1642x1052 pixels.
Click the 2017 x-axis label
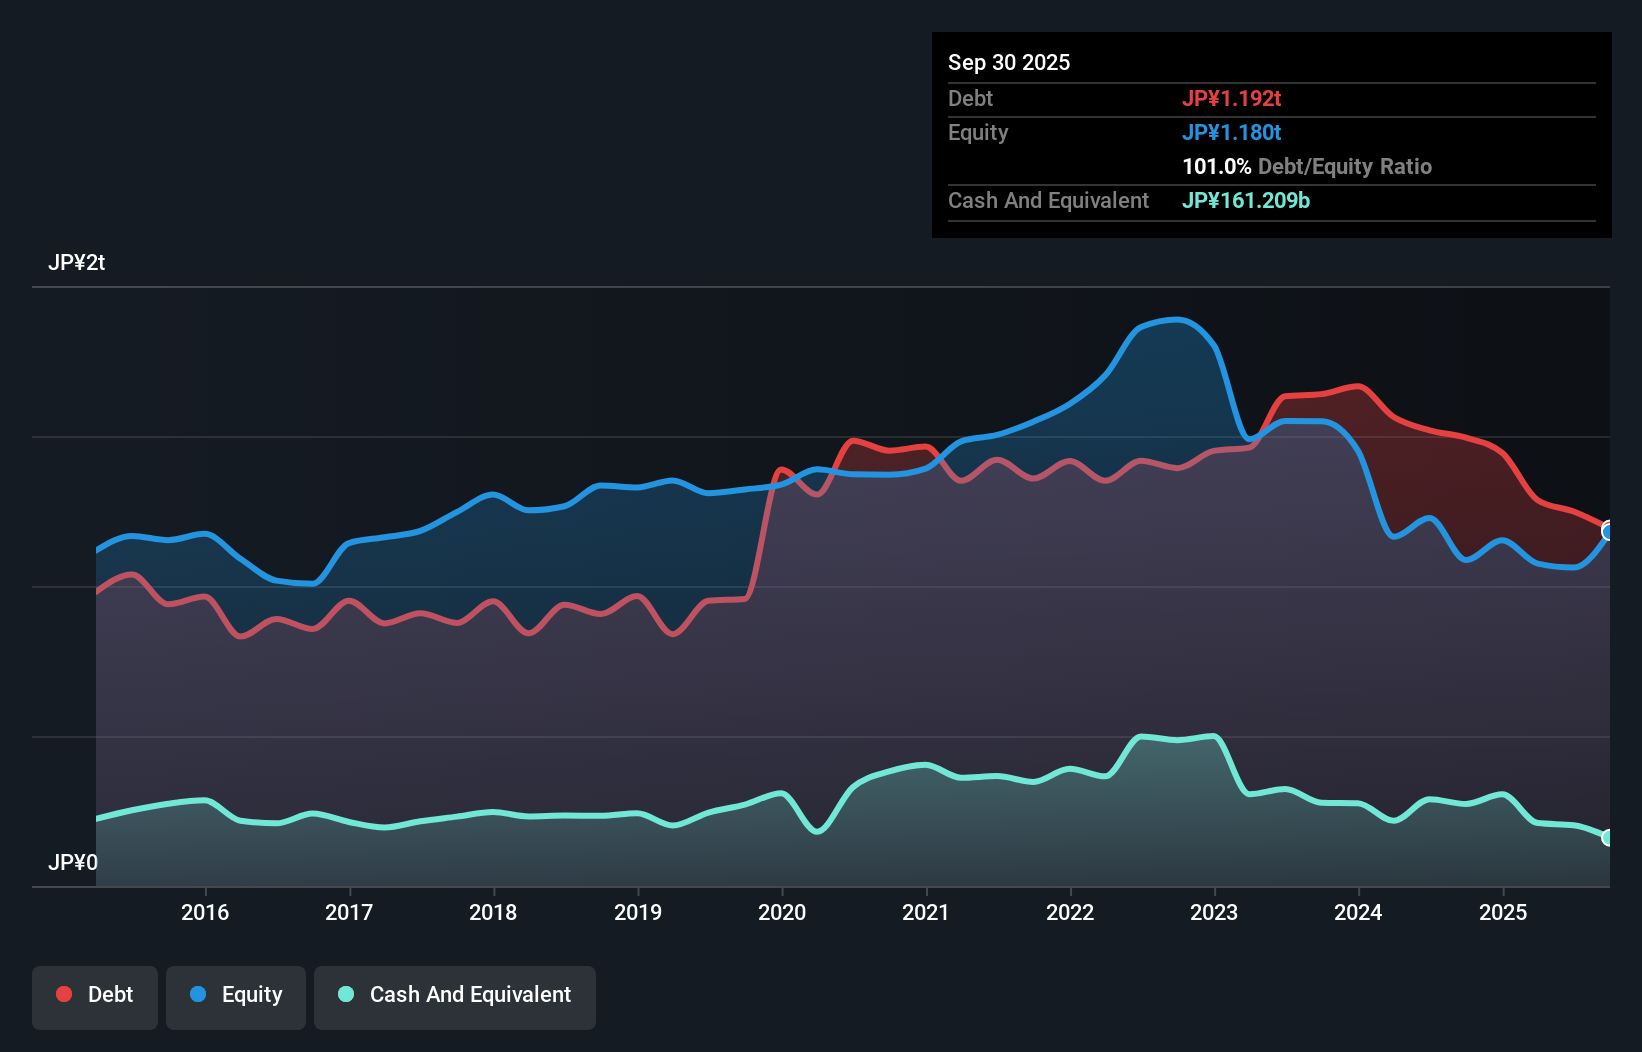[349, 912]
